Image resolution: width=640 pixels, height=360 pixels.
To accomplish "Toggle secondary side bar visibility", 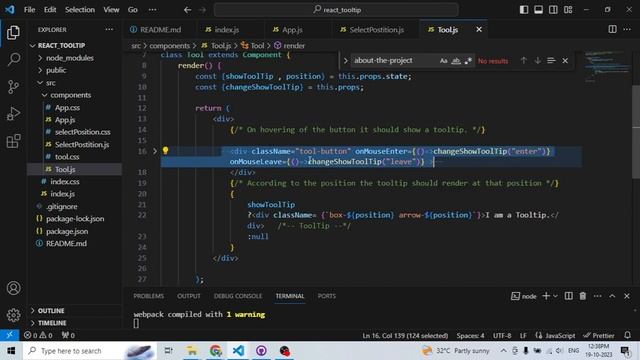I will [x=553, y=10].
